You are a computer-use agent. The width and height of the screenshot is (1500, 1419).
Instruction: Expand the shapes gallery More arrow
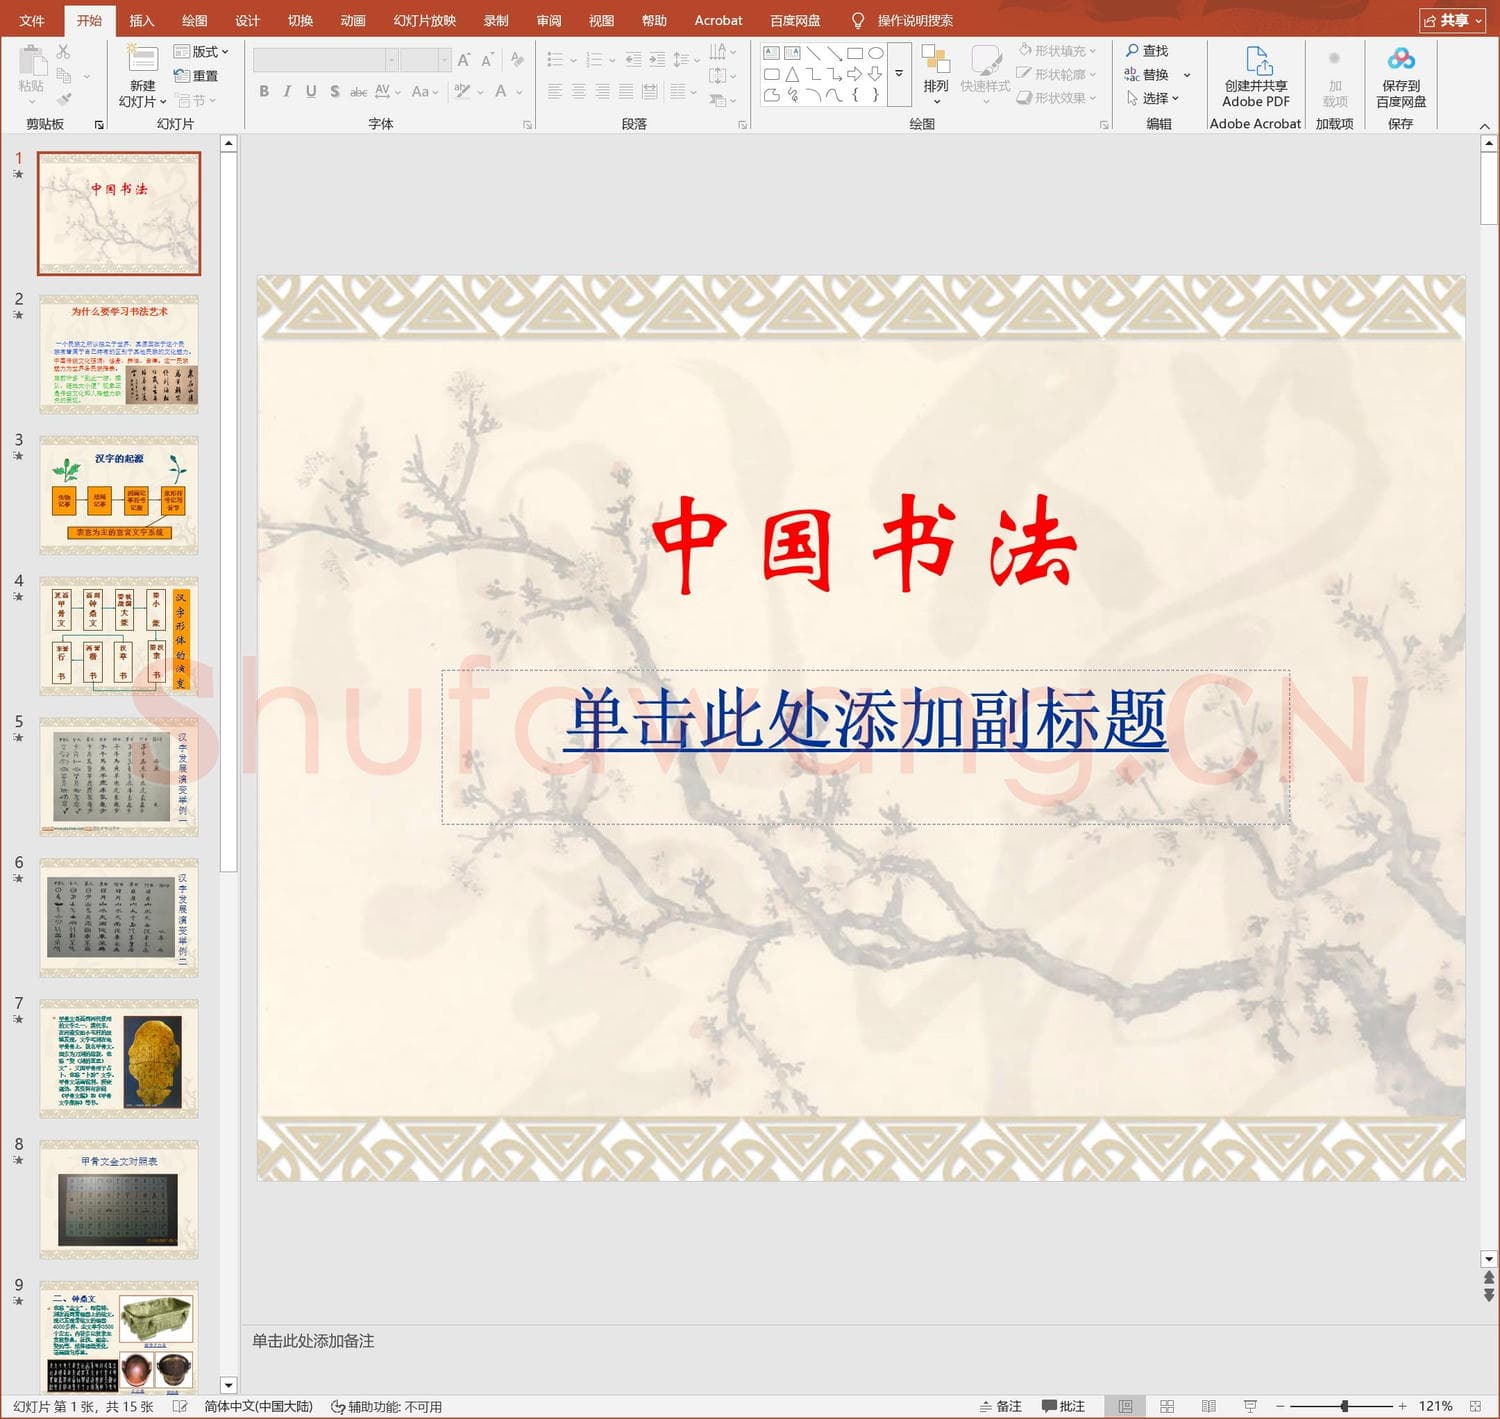tap(899, 74)
